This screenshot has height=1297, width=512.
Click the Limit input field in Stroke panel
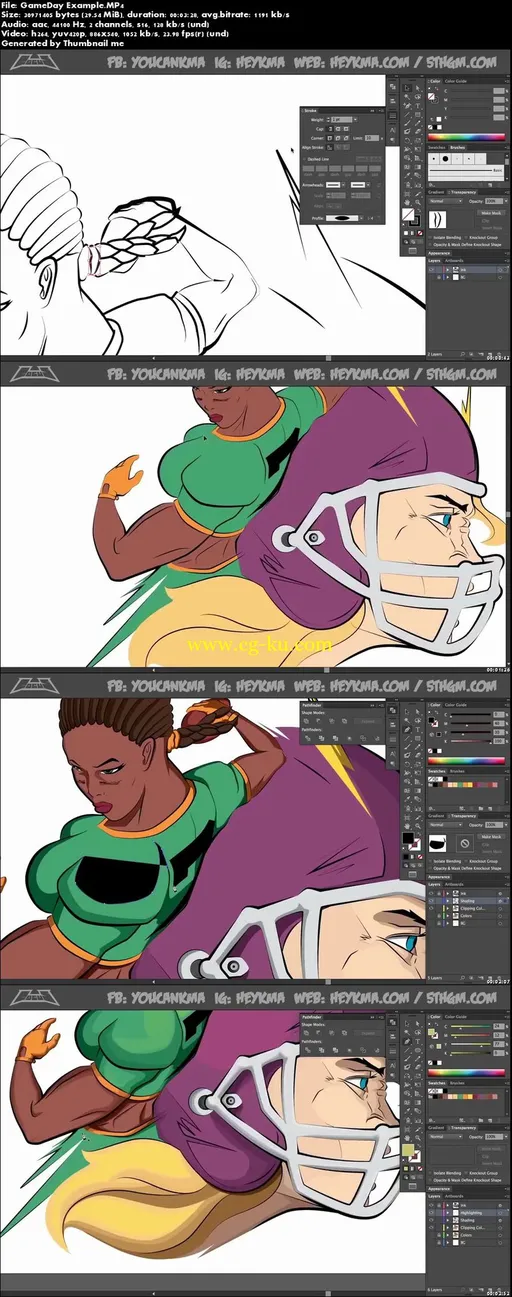[x=372, y=138]
